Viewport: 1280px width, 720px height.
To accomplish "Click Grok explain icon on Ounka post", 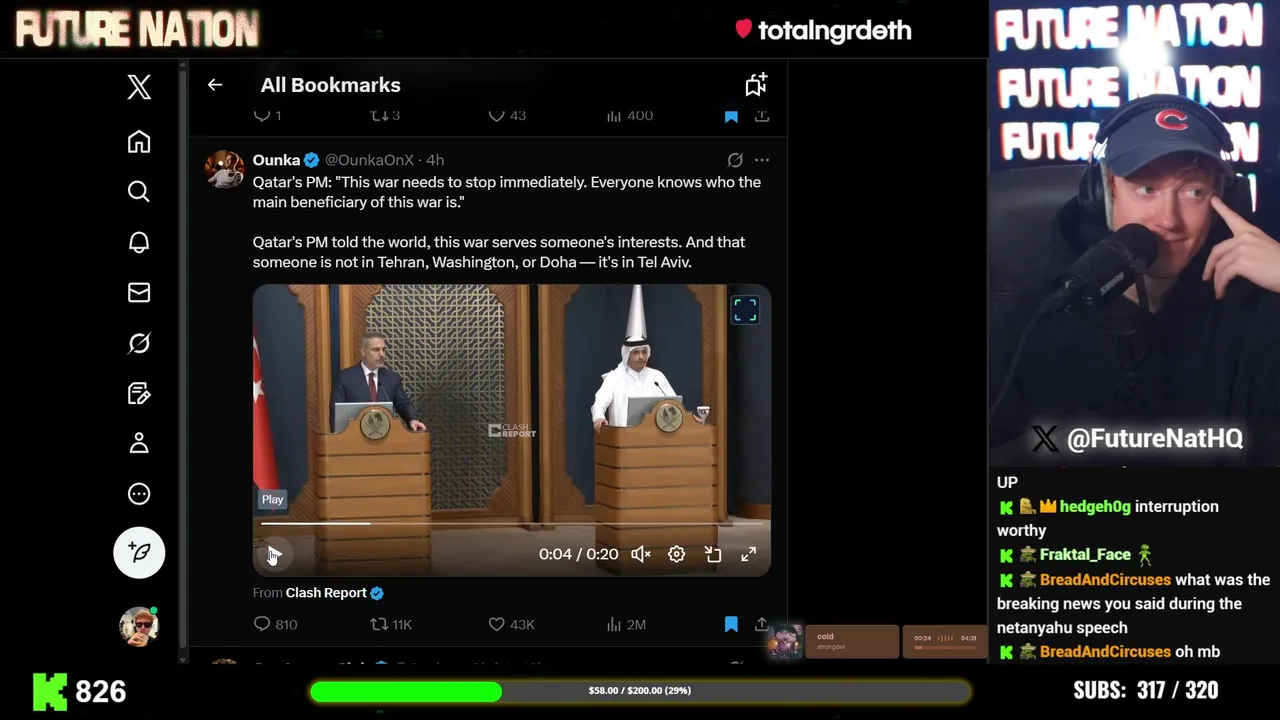I will (735, 160).
